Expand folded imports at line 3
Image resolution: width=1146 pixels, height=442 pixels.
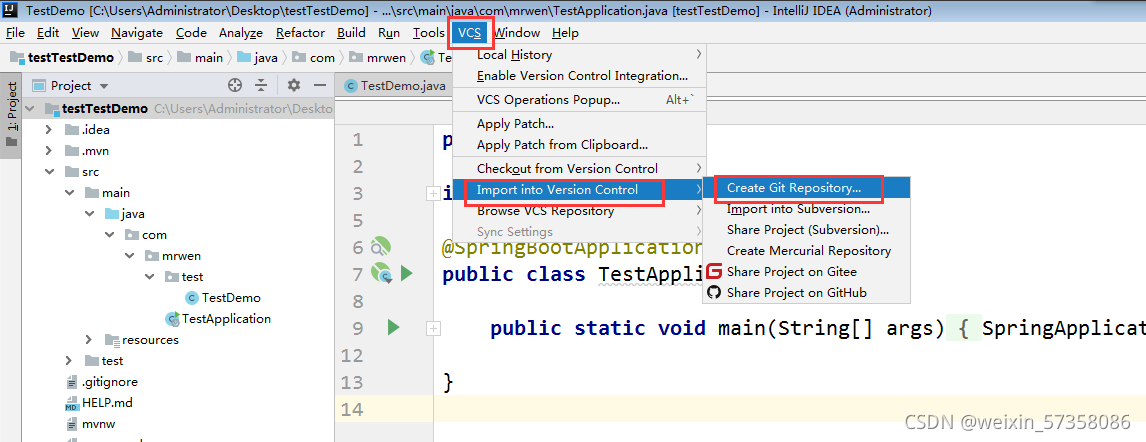(433, 193)
